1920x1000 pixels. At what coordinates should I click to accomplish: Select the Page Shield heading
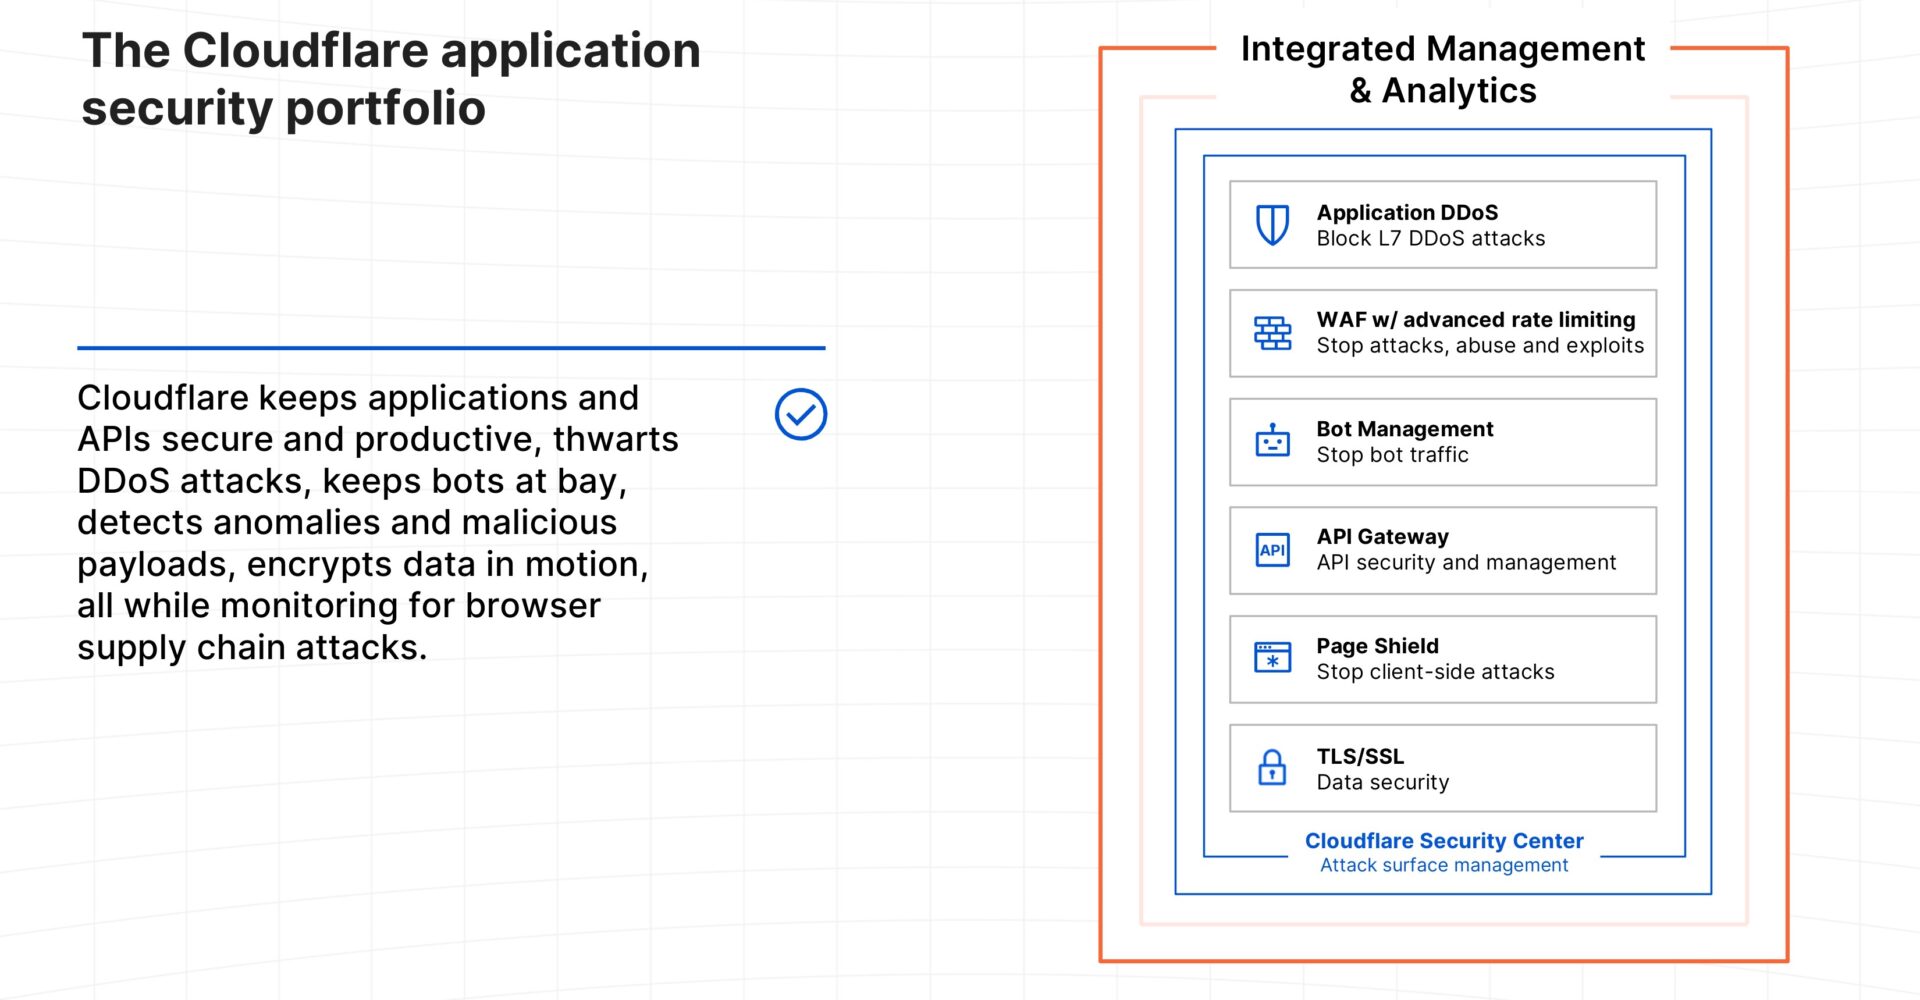(1377, 646)
